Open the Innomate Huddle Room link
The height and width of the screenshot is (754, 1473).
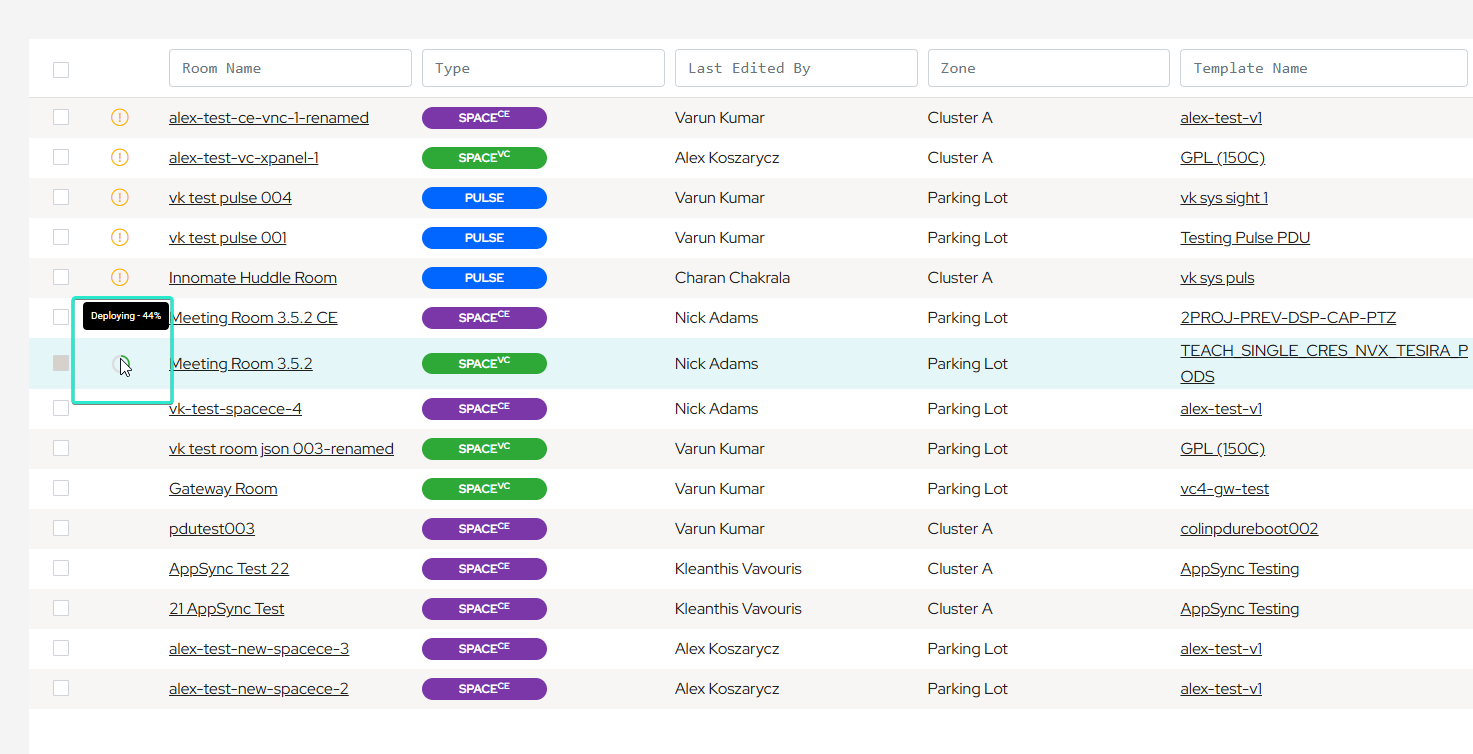coord(253,278)
